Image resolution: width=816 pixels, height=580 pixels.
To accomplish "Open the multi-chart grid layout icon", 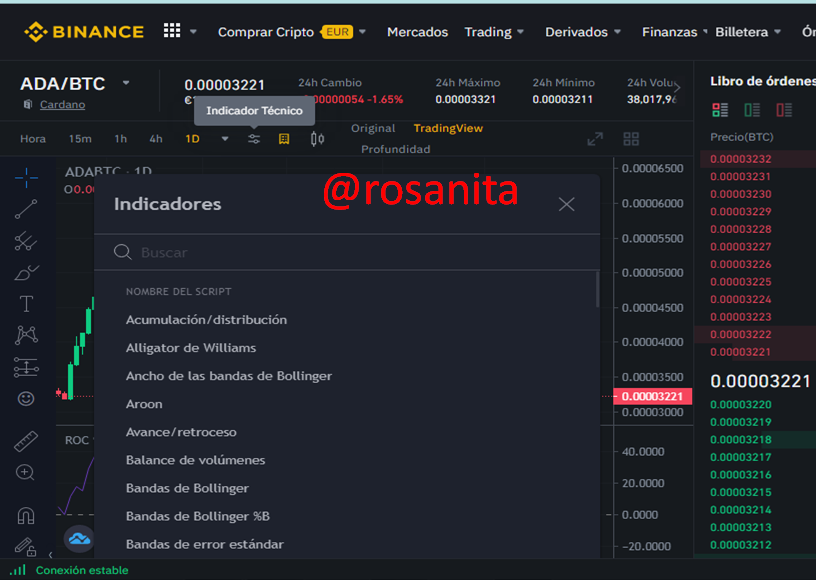I will point(631,139).
